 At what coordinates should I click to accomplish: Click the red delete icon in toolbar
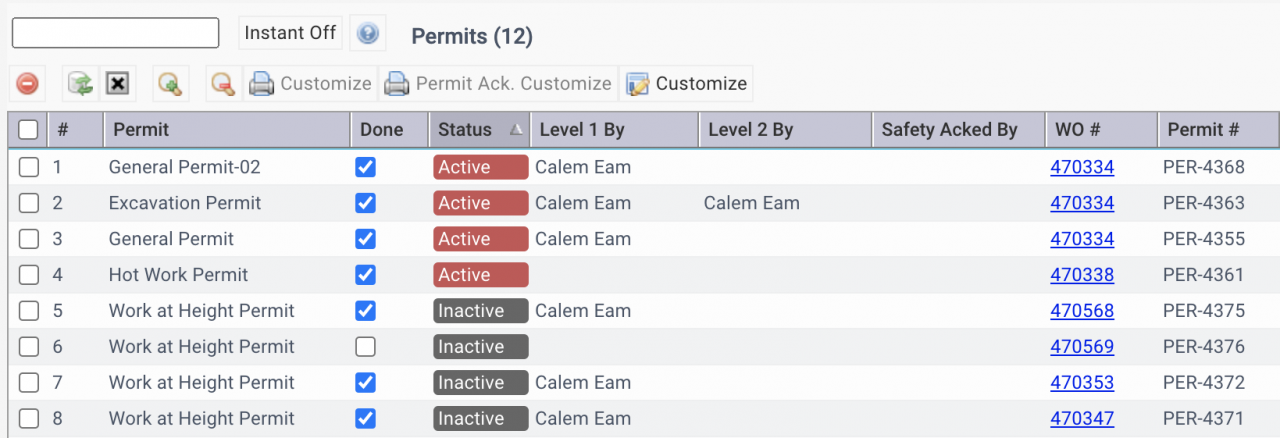[x=27, y=84]
